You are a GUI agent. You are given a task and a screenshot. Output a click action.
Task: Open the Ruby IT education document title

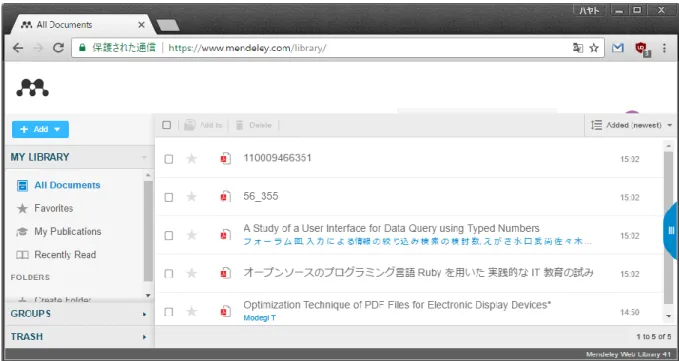pyautogui.click(x=418, y=273)
